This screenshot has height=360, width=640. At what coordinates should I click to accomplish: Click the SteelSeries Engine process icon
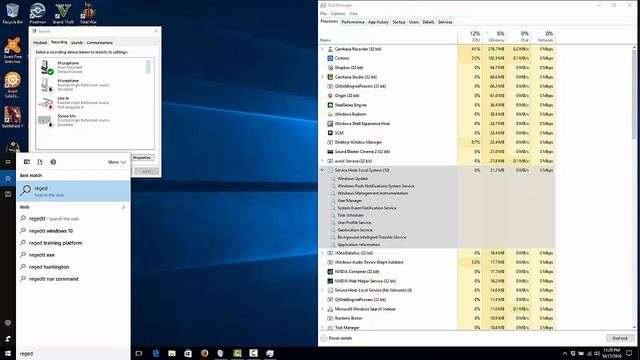[x=330, y=105]
